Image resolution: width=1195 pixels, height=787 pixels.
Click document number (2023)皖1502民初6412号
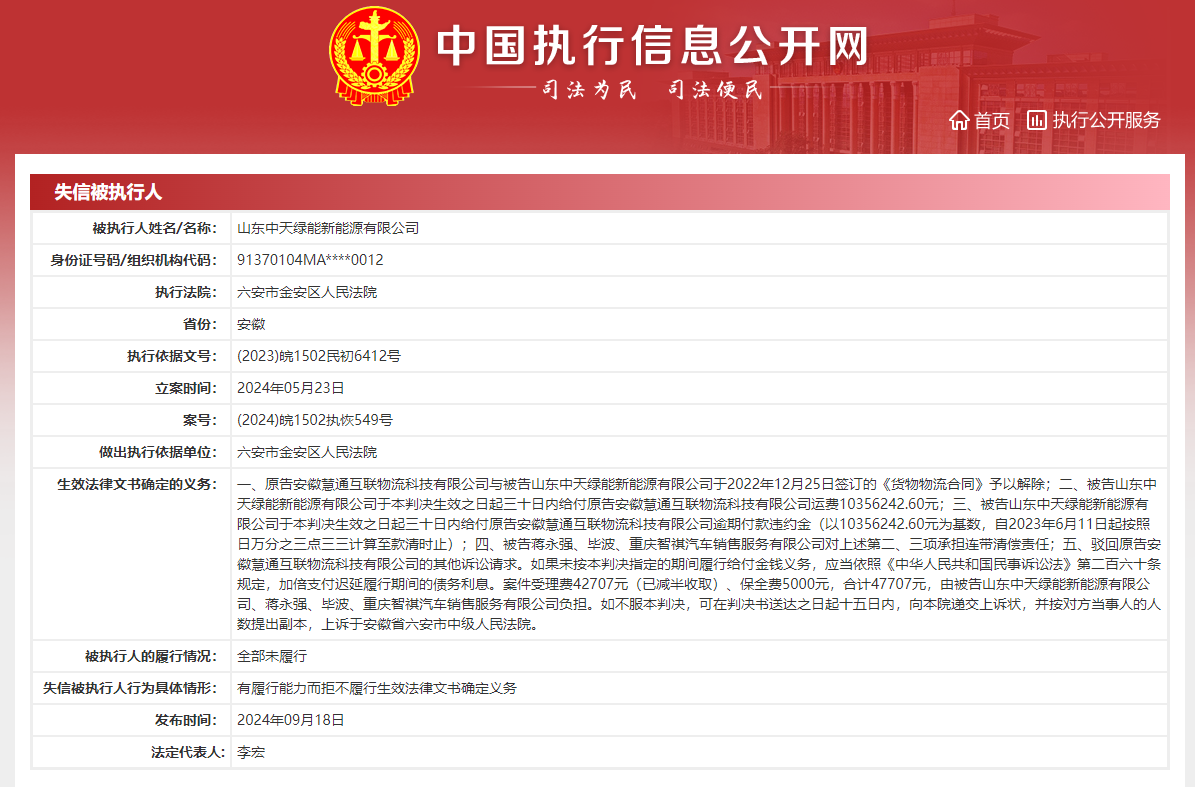[x=319, y=356]
